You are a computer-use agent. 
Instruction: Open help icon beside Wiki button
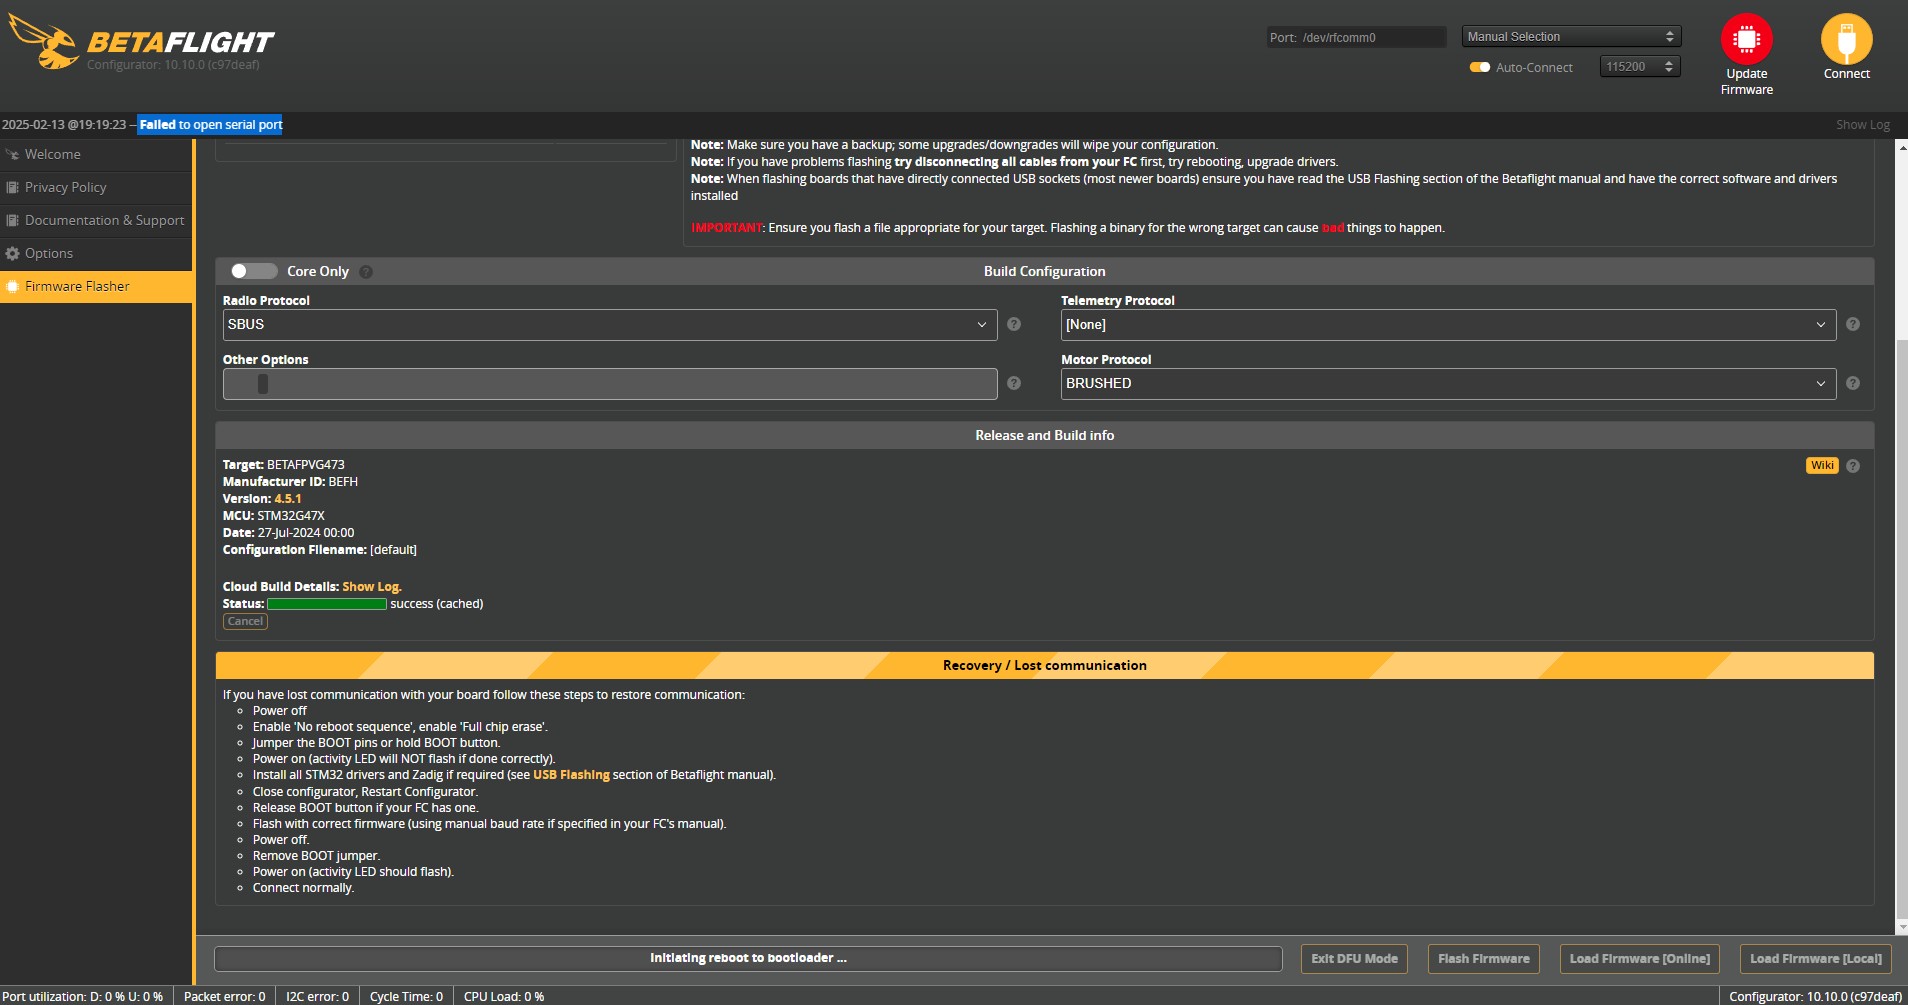pos(1853,466)
